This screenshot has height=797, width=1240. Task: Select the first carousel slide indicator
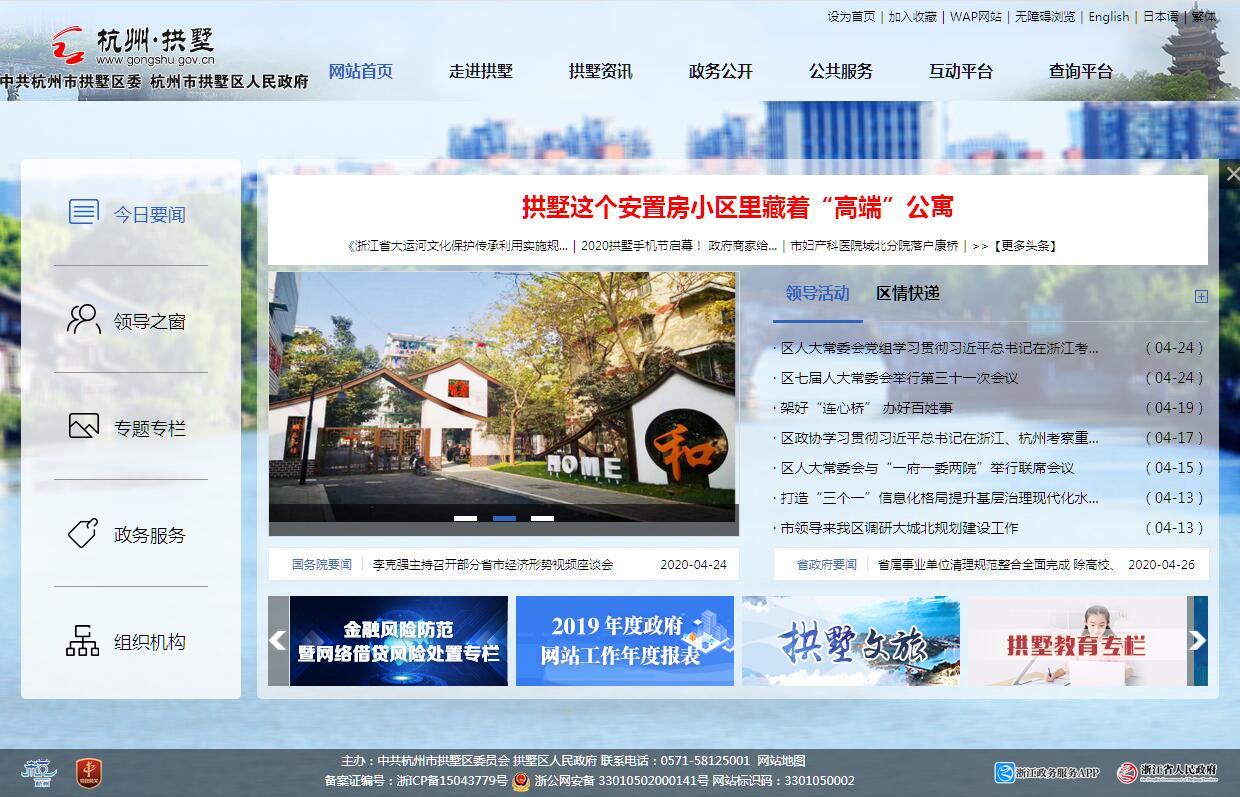pyautogui.click(x=465, y=518)
